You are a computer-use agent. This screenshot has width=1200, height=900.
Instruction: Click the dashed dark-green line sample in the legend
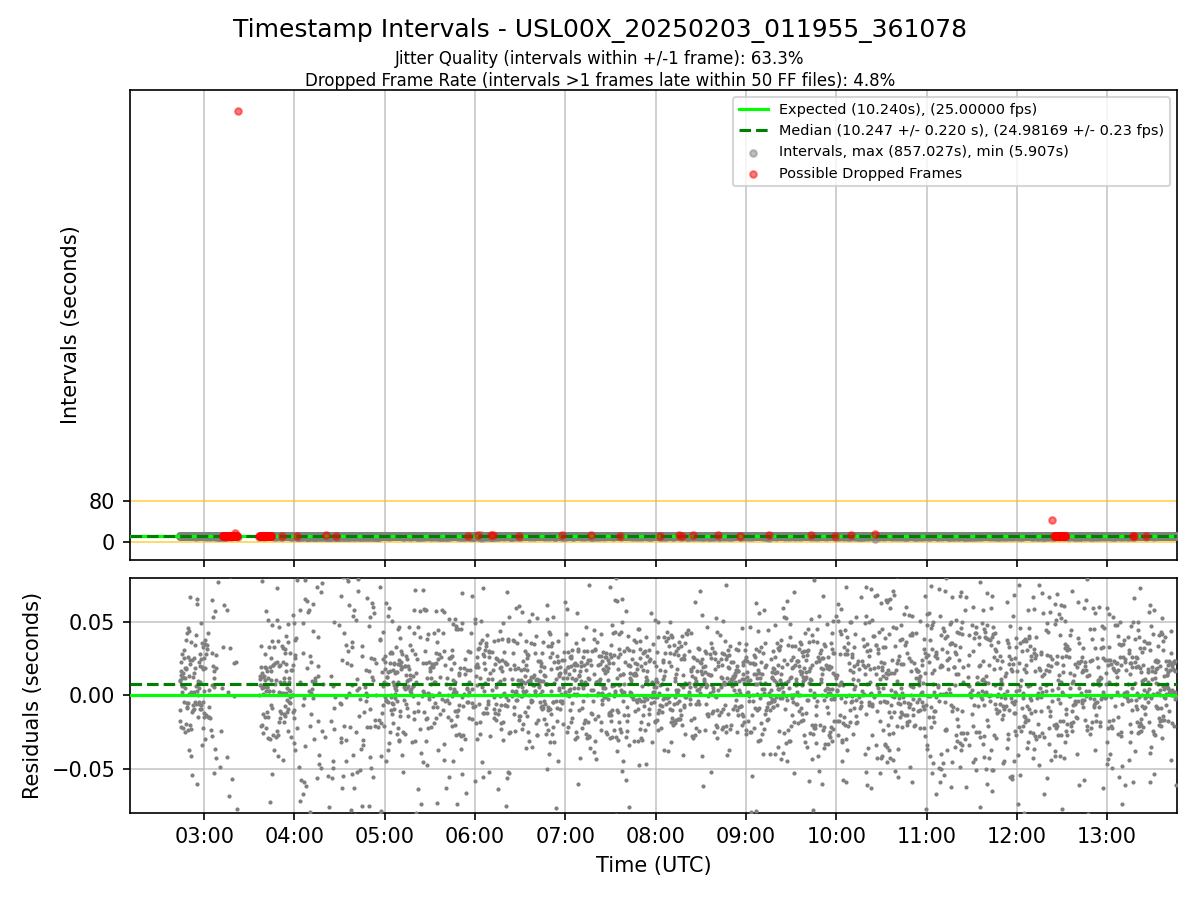[x=753, y=130]
